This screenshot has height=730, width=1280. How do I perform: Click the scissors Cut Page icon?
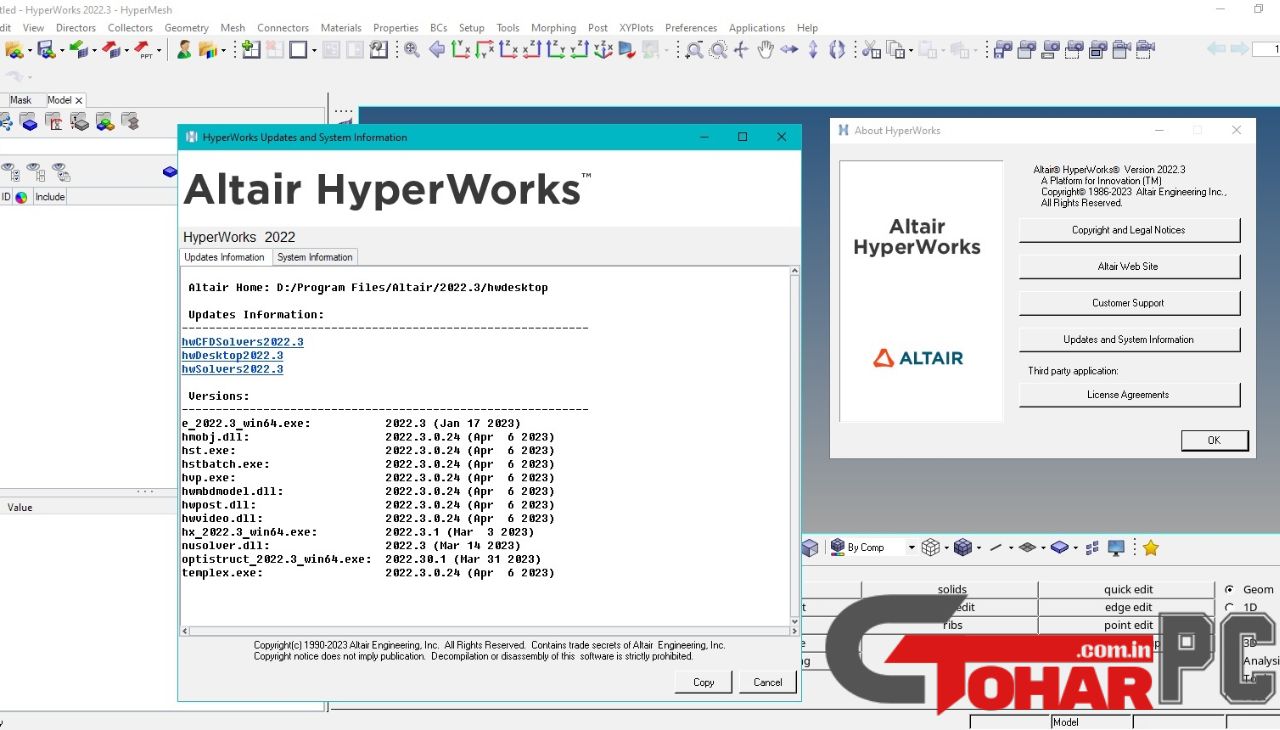click(871, 50)
